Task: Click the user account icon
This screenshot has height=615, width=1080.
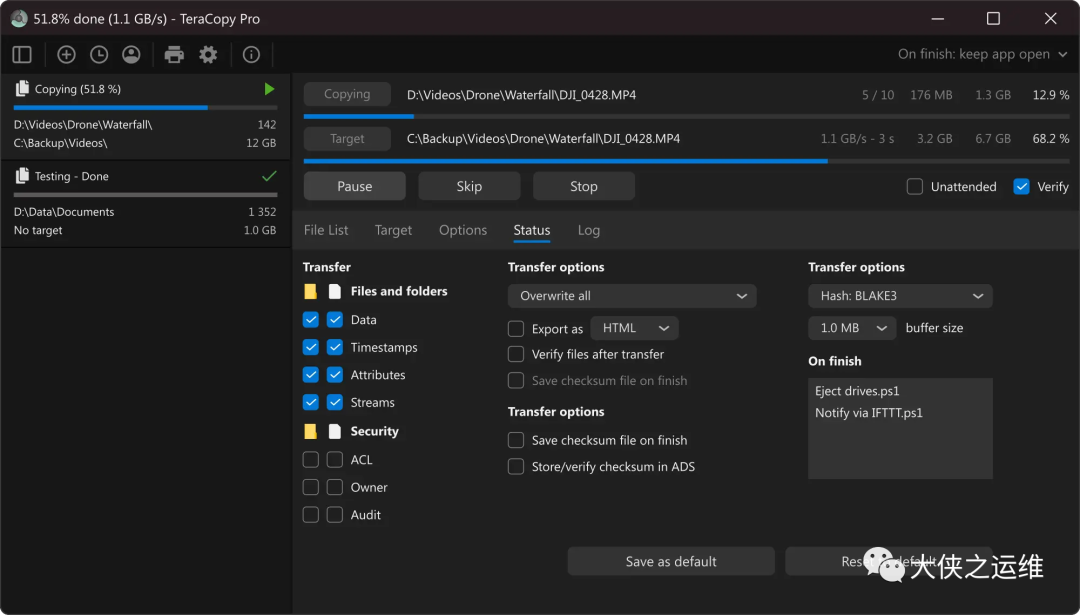Action: [x=131, y=55]
